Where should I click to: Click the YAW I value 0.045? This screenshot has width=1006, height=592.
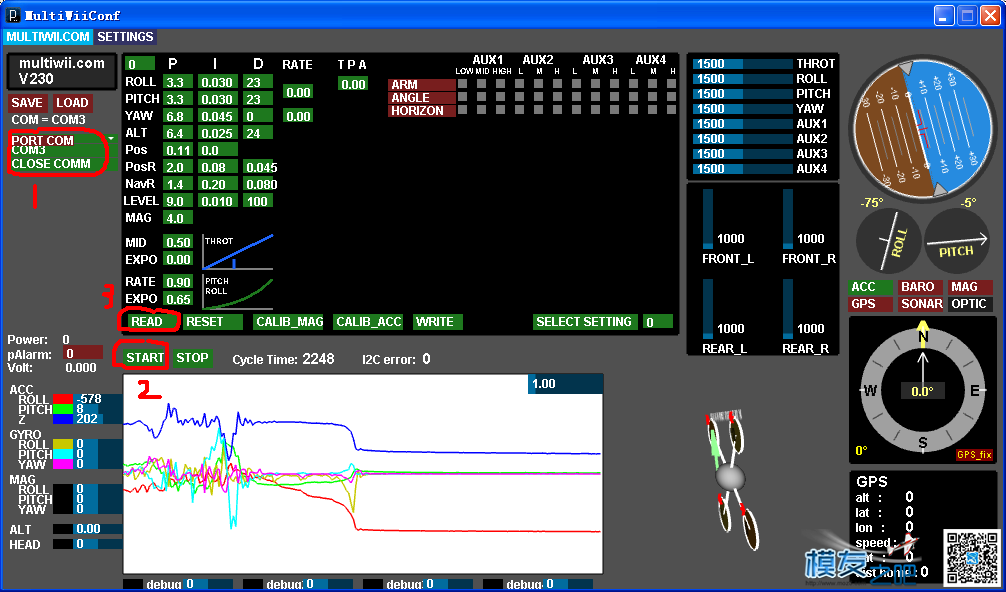(217, 116)
